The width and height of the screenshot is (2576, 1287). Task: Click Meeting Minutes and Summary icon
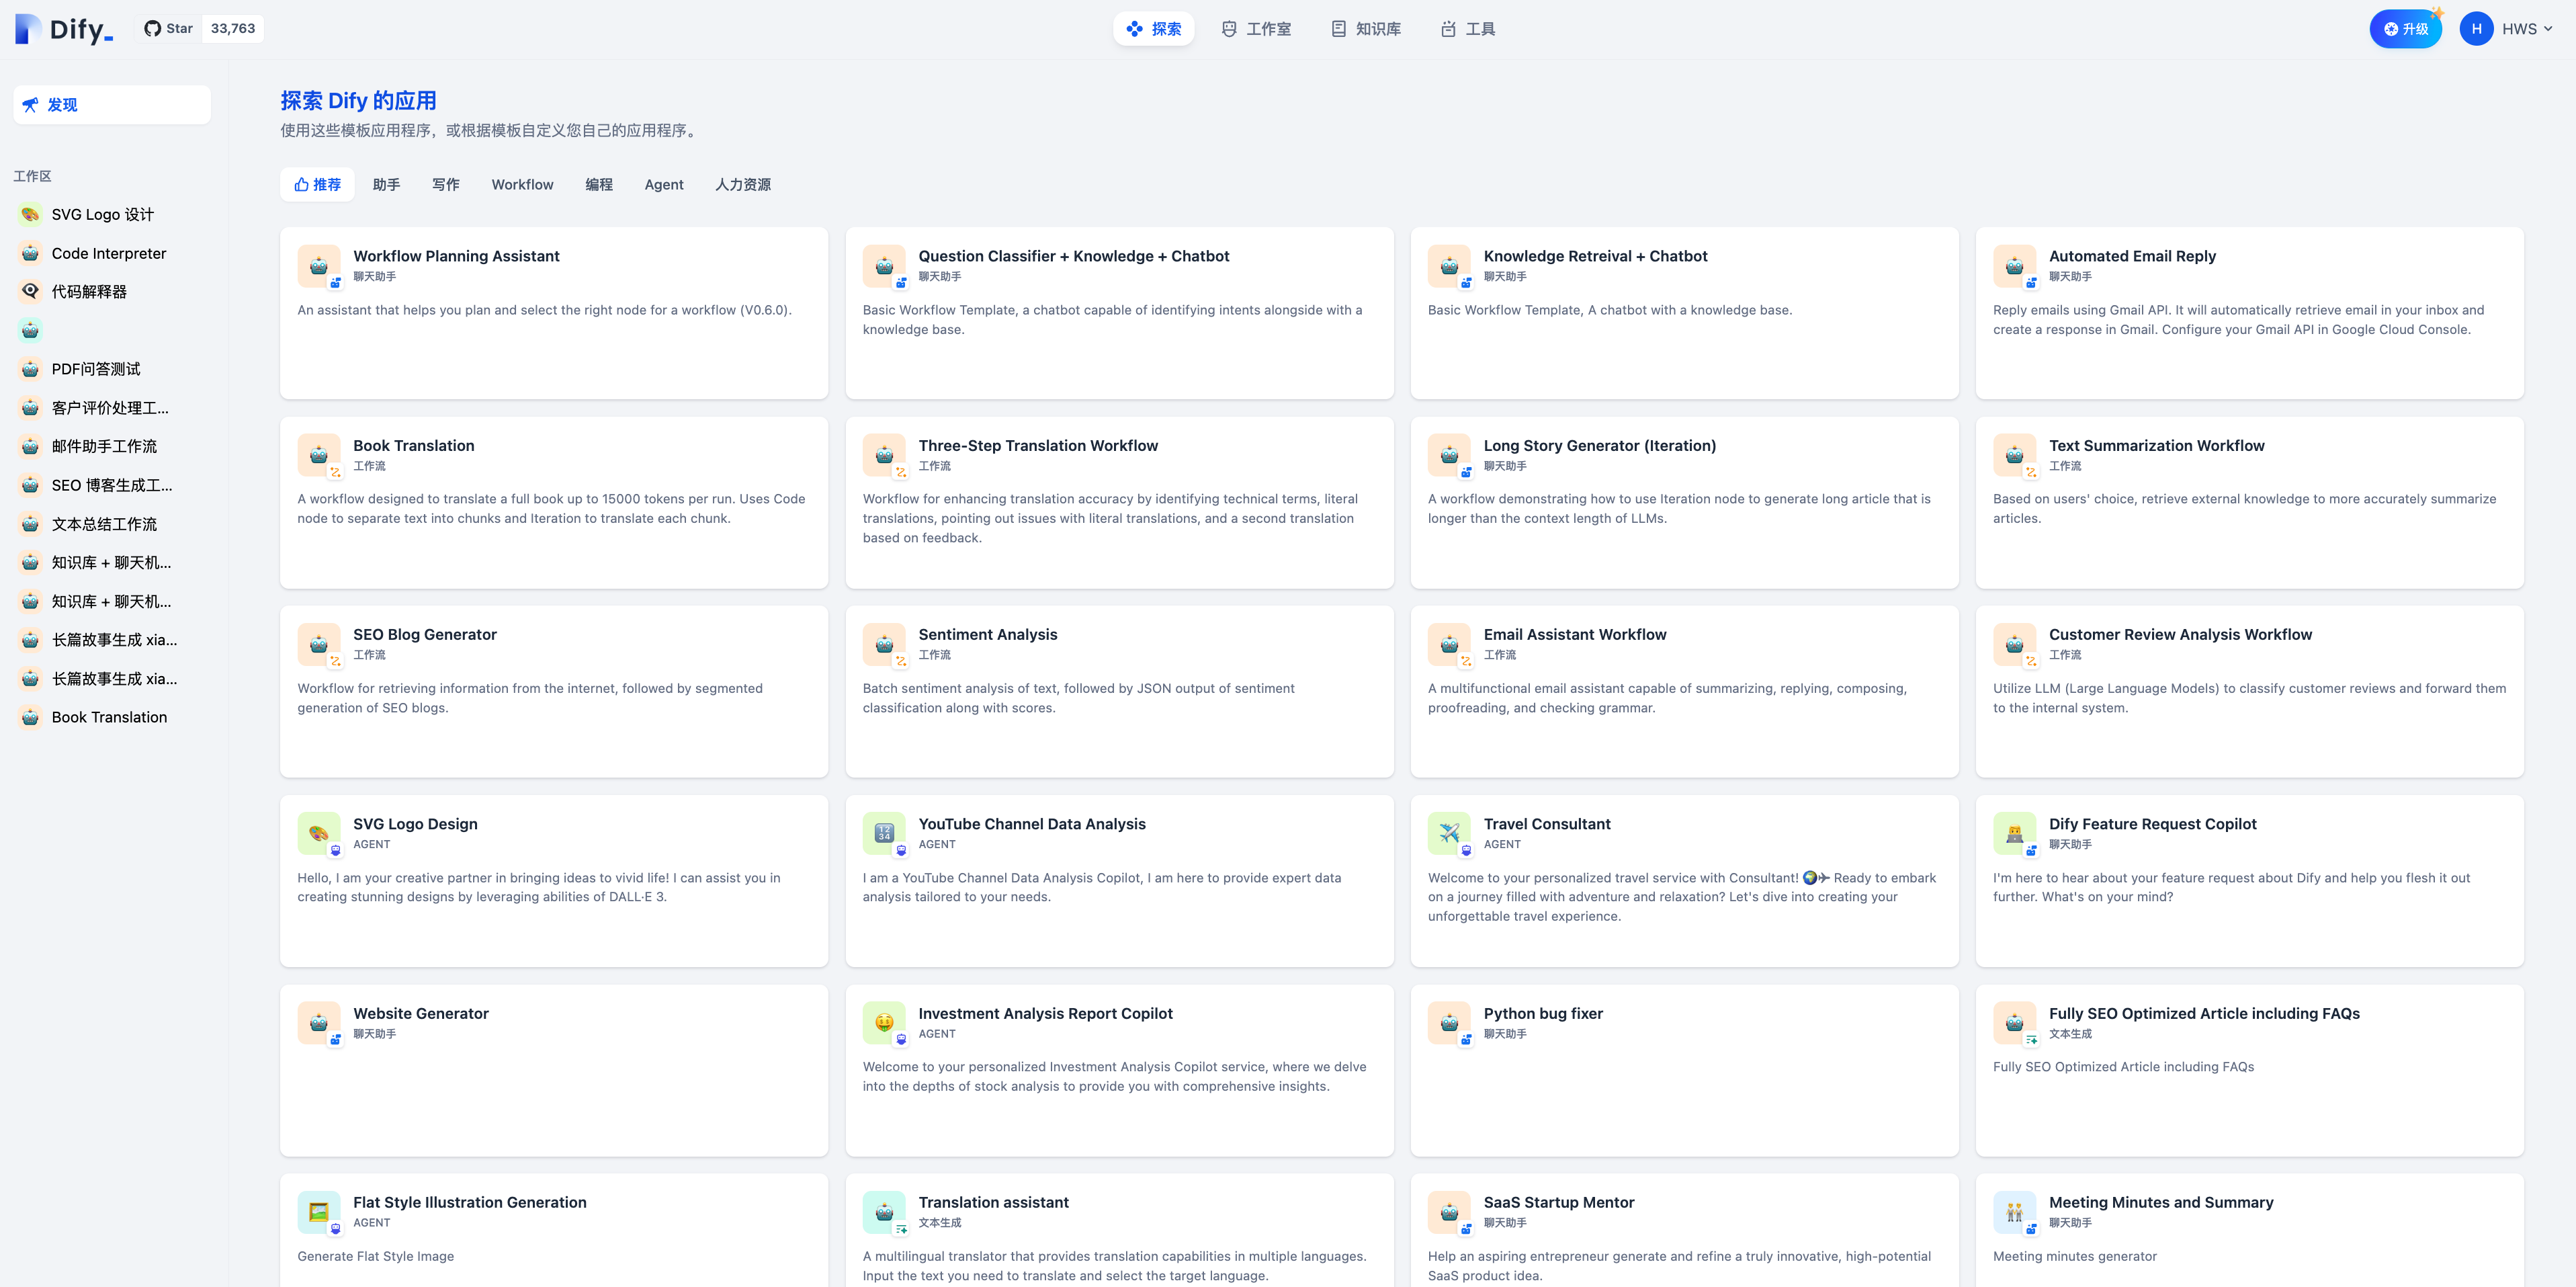tap(2014, 1211)
